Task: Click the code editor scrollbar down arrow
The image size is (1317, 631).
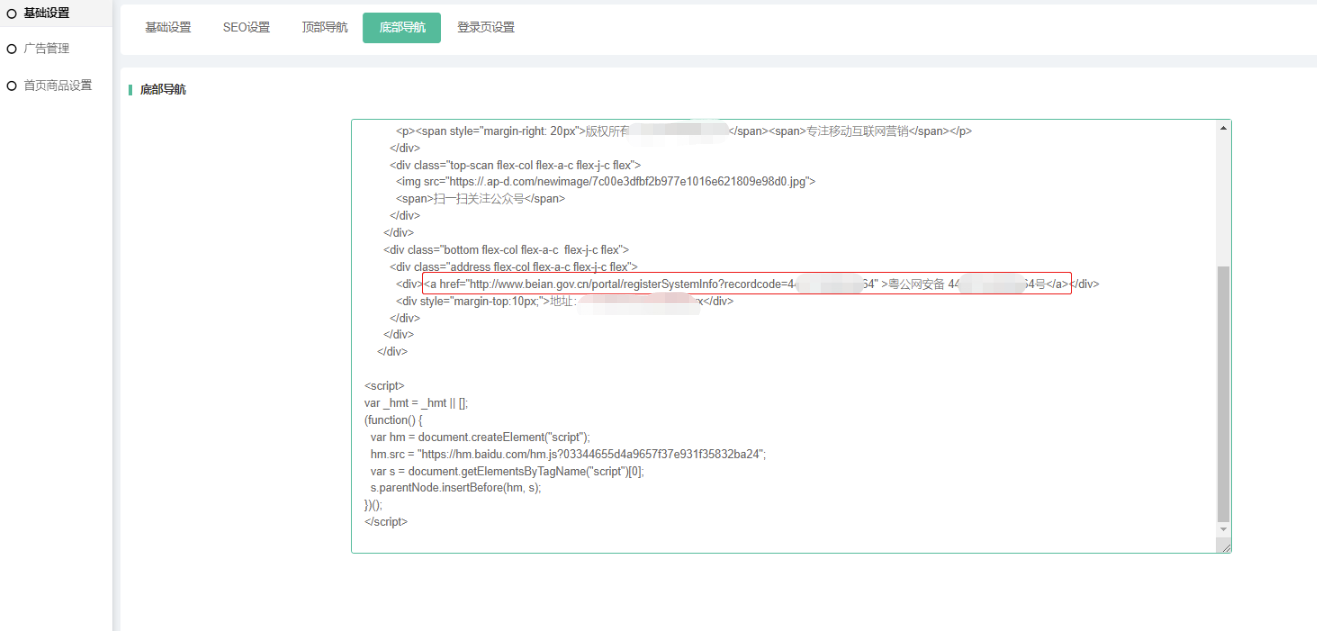Action: click(x=1223, y=529)
